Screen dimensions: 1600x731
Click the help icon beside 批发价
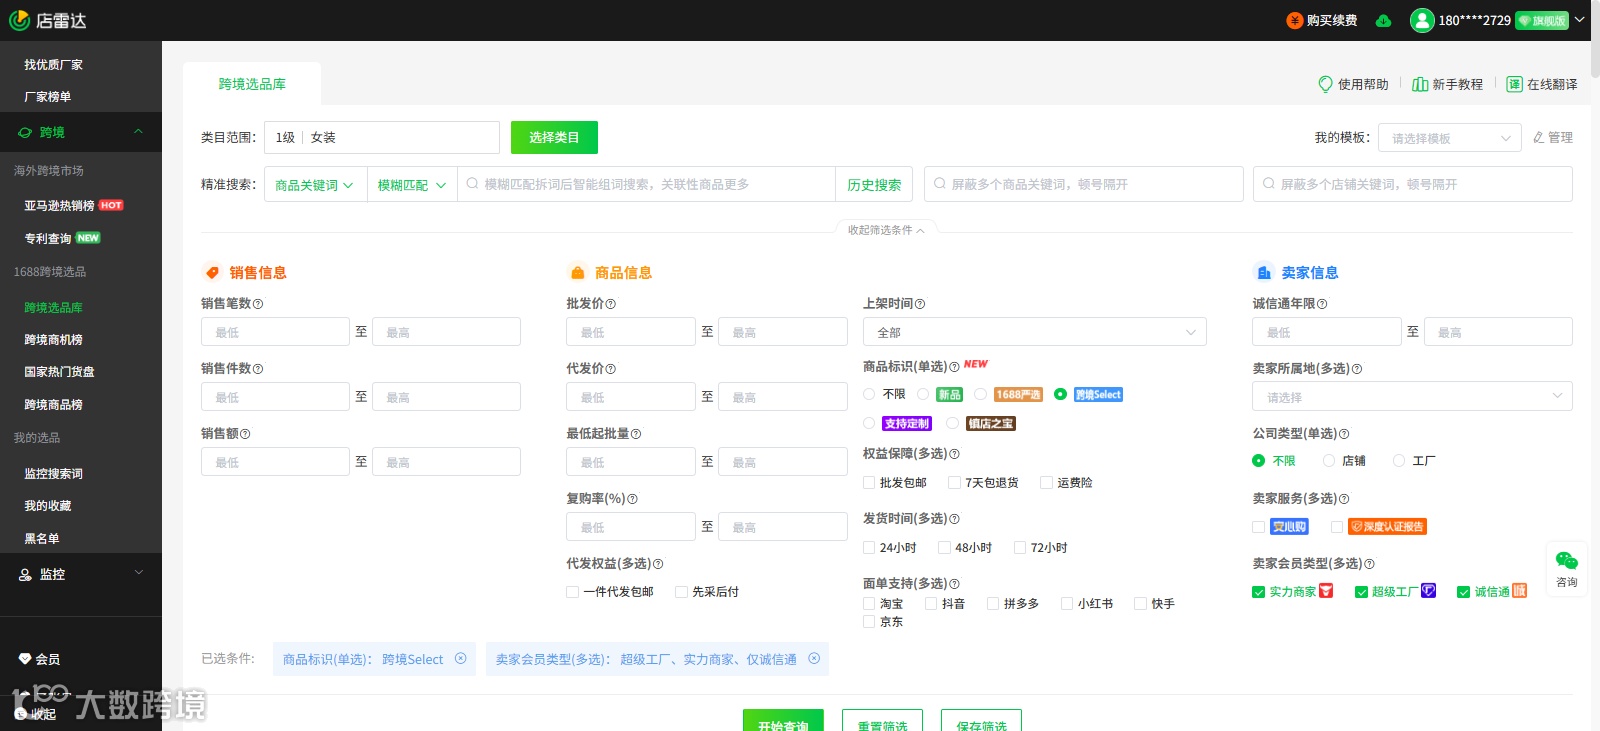[x=611, y=304]
